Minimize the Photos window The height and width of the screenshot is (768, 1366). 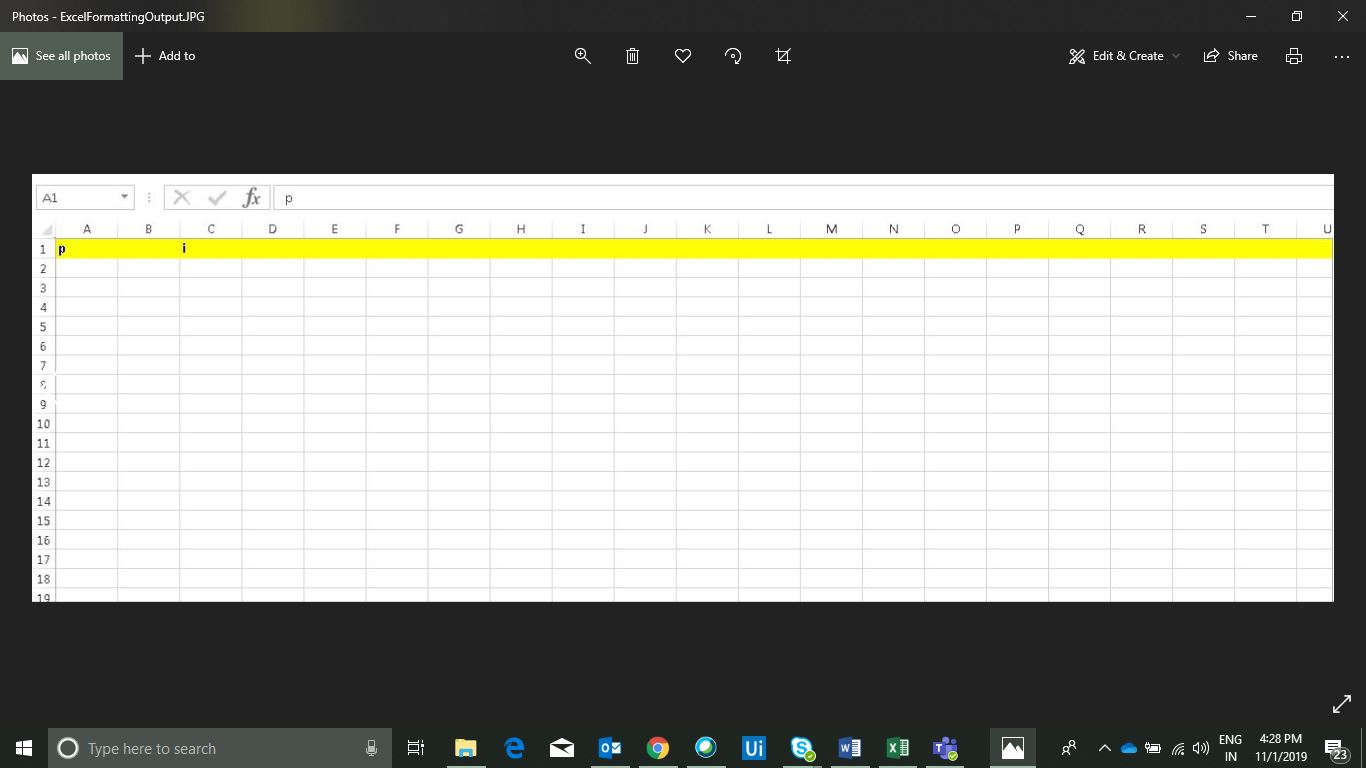pos(1251,16)
